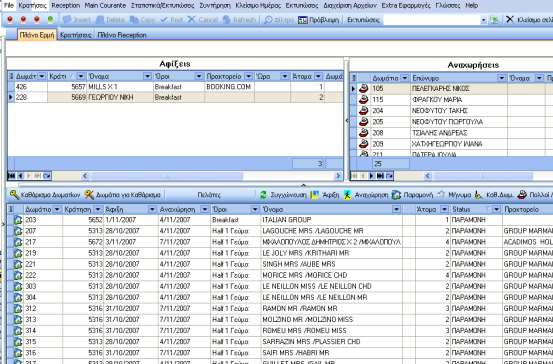Open the Επώνυμο column filter in the Αναχωρήσεις grid
This screenshot has height=364, width=553.
[501, 78]
